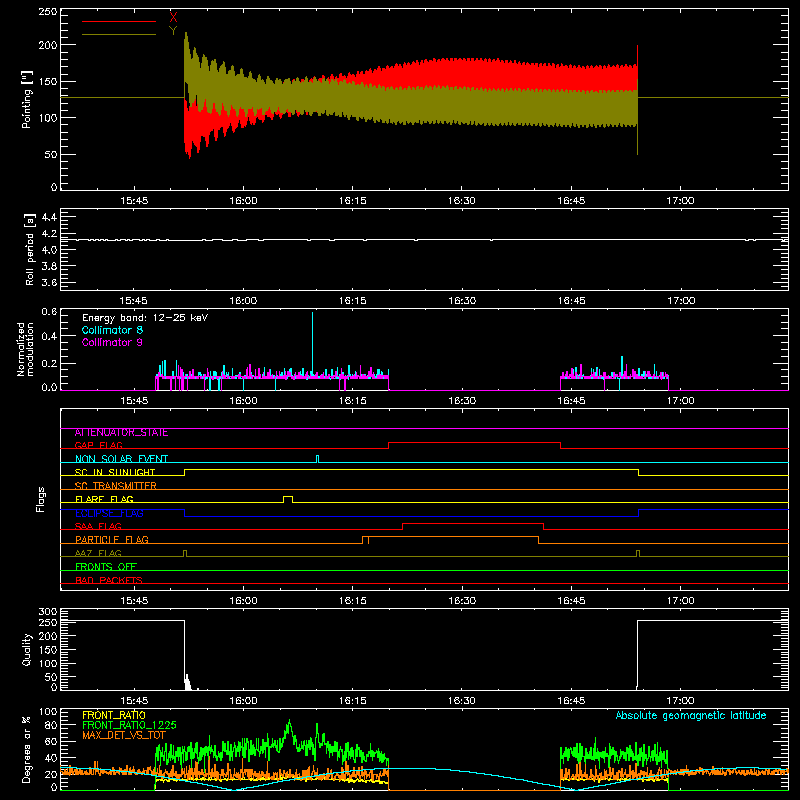Select the green FRONT_RATIO_1225 legend entry
Viewport: 800px width, 800px height.
(129, 725)
